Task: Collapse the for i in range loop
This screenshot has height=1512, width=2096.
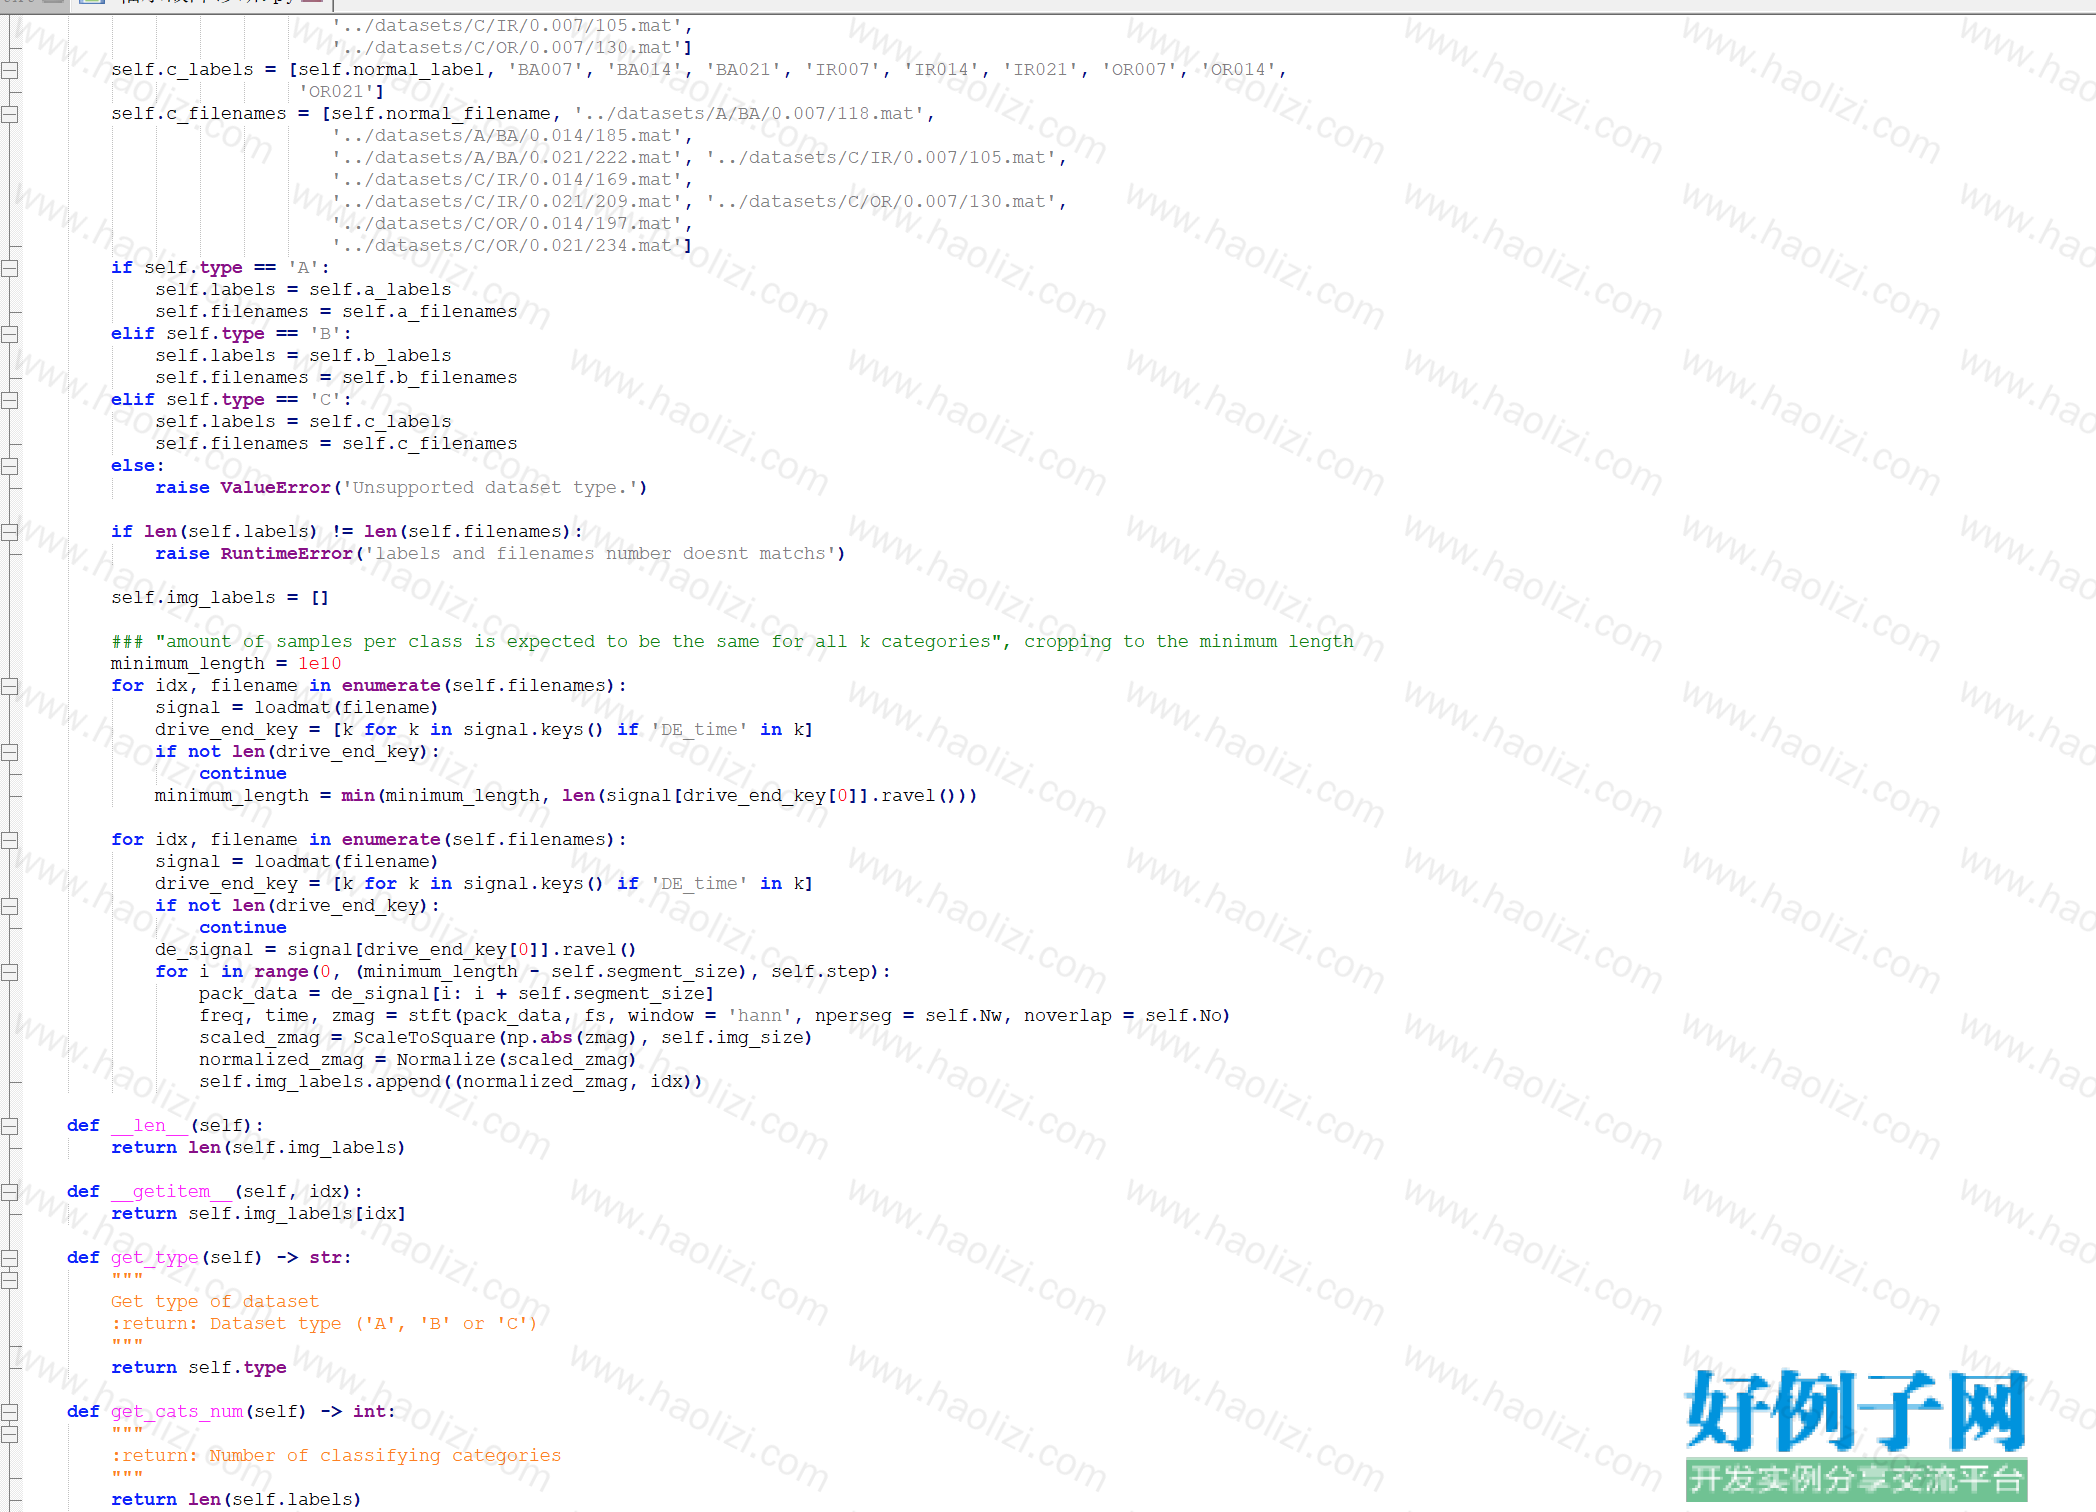Action: 9,972
